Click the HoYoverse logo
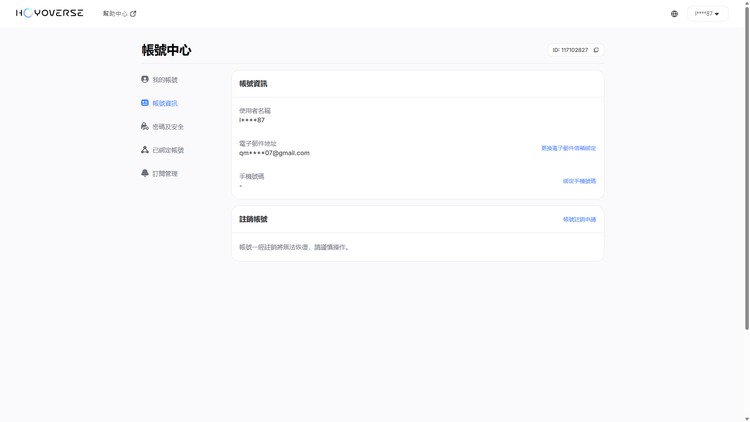Screen dimensions: 750x422 point(49,13)
